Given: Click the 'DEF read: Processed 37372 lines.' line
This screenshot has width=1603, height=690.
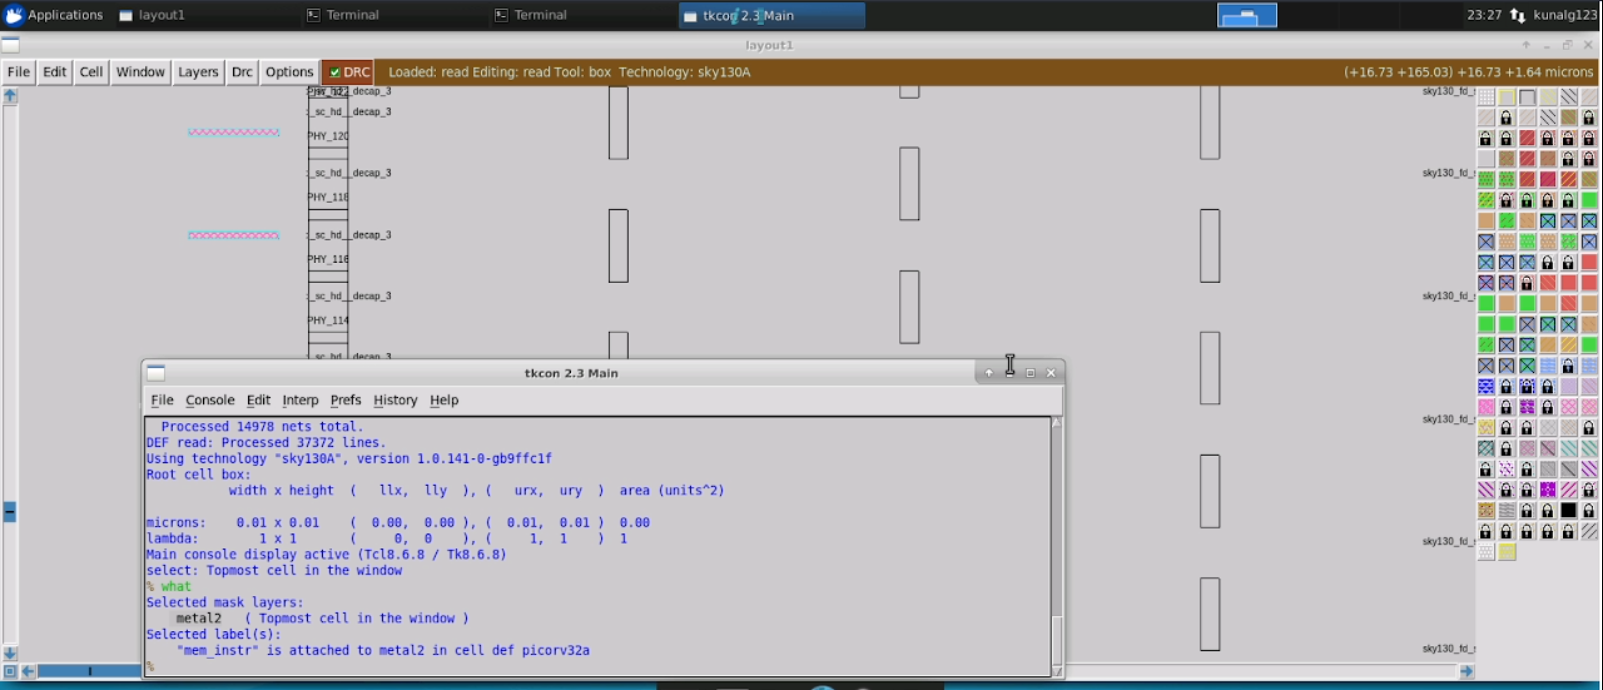Looking at the screenshot, I should (266, 443).
